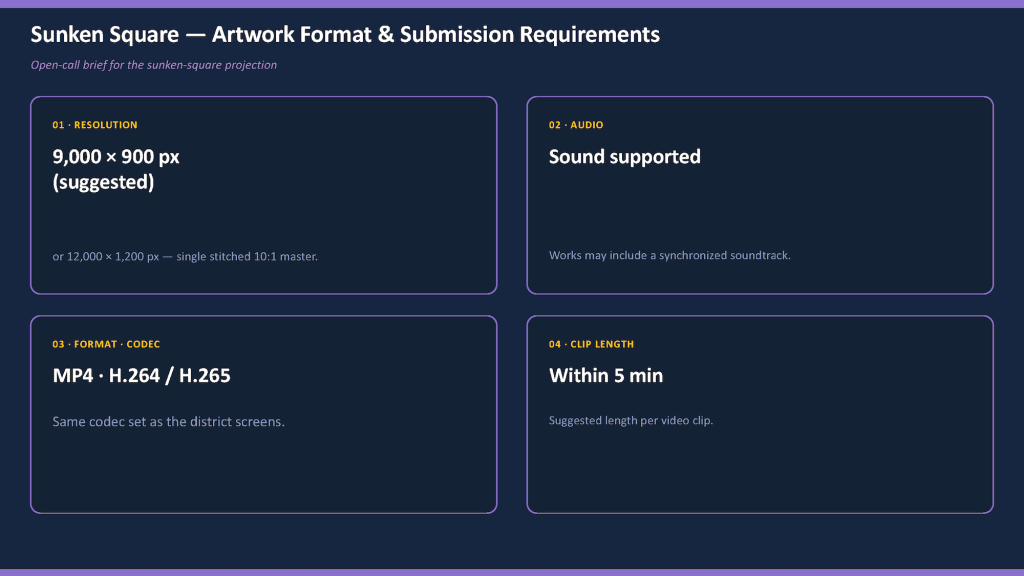The image size is (1024, 576).
Task: Select the 'Within 5 min' heading
Action: 605,376
